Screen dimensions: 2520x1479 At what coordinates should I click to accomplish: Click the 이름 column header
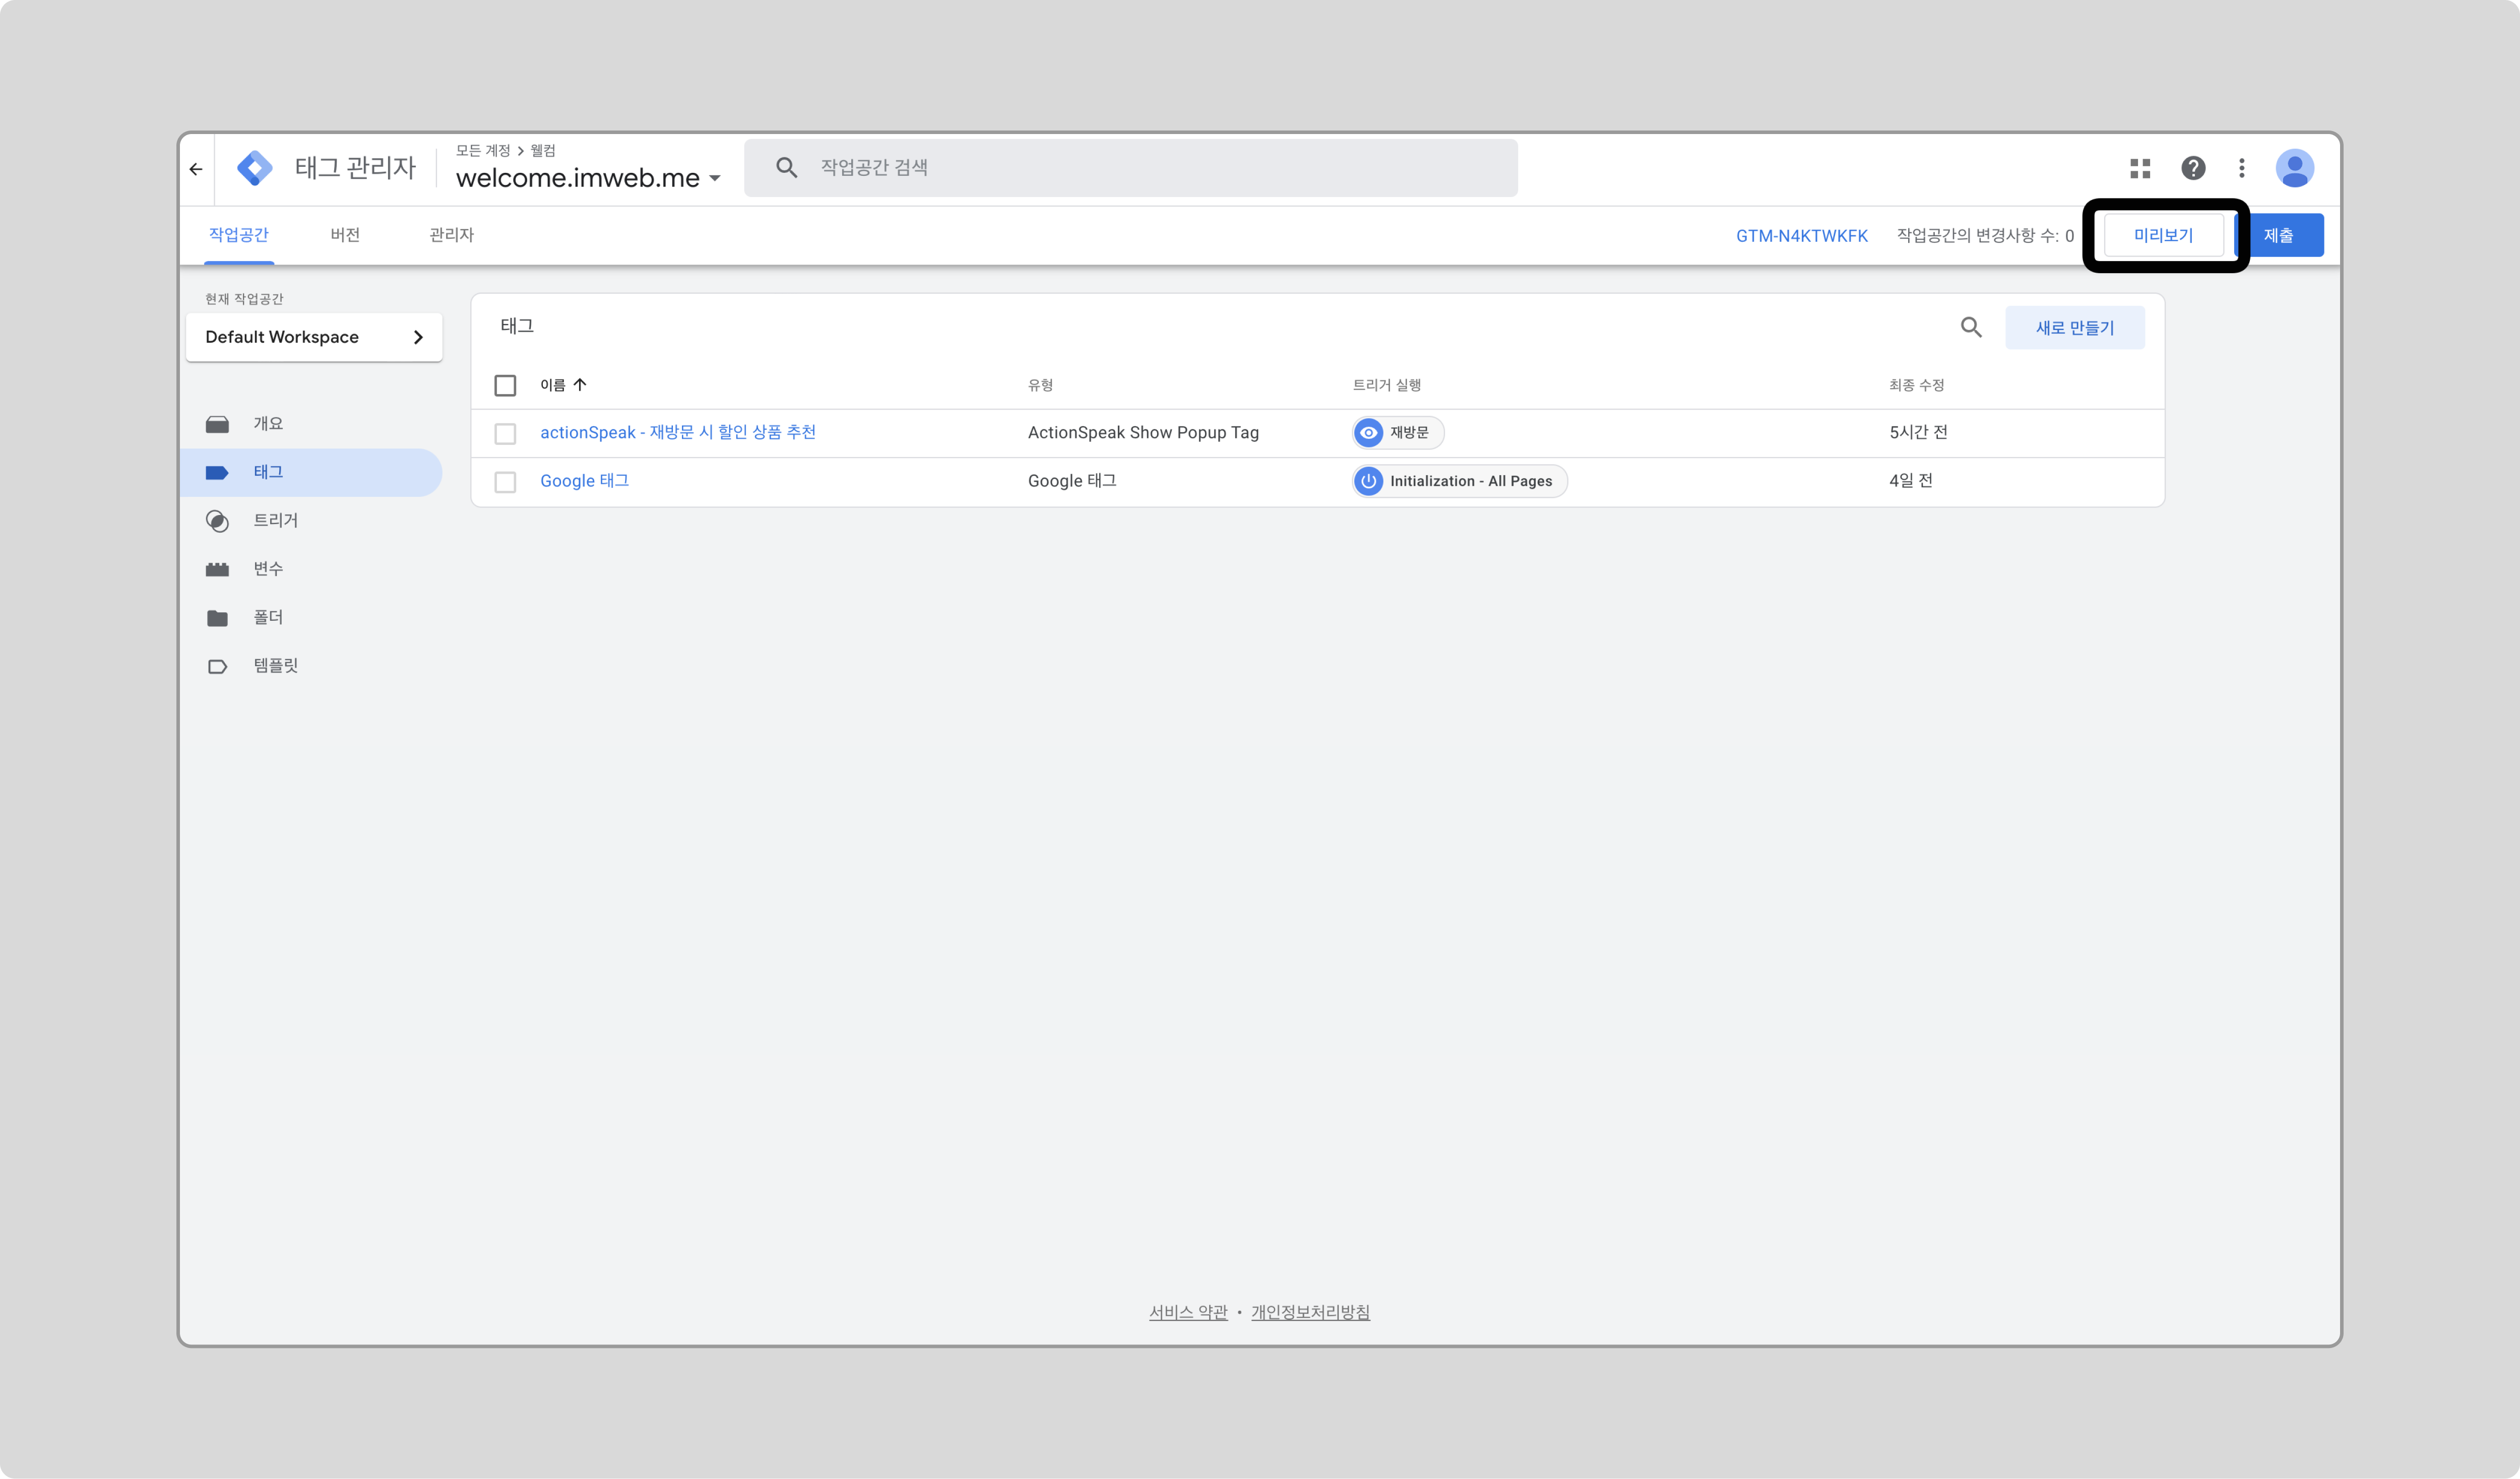[552, 385]
